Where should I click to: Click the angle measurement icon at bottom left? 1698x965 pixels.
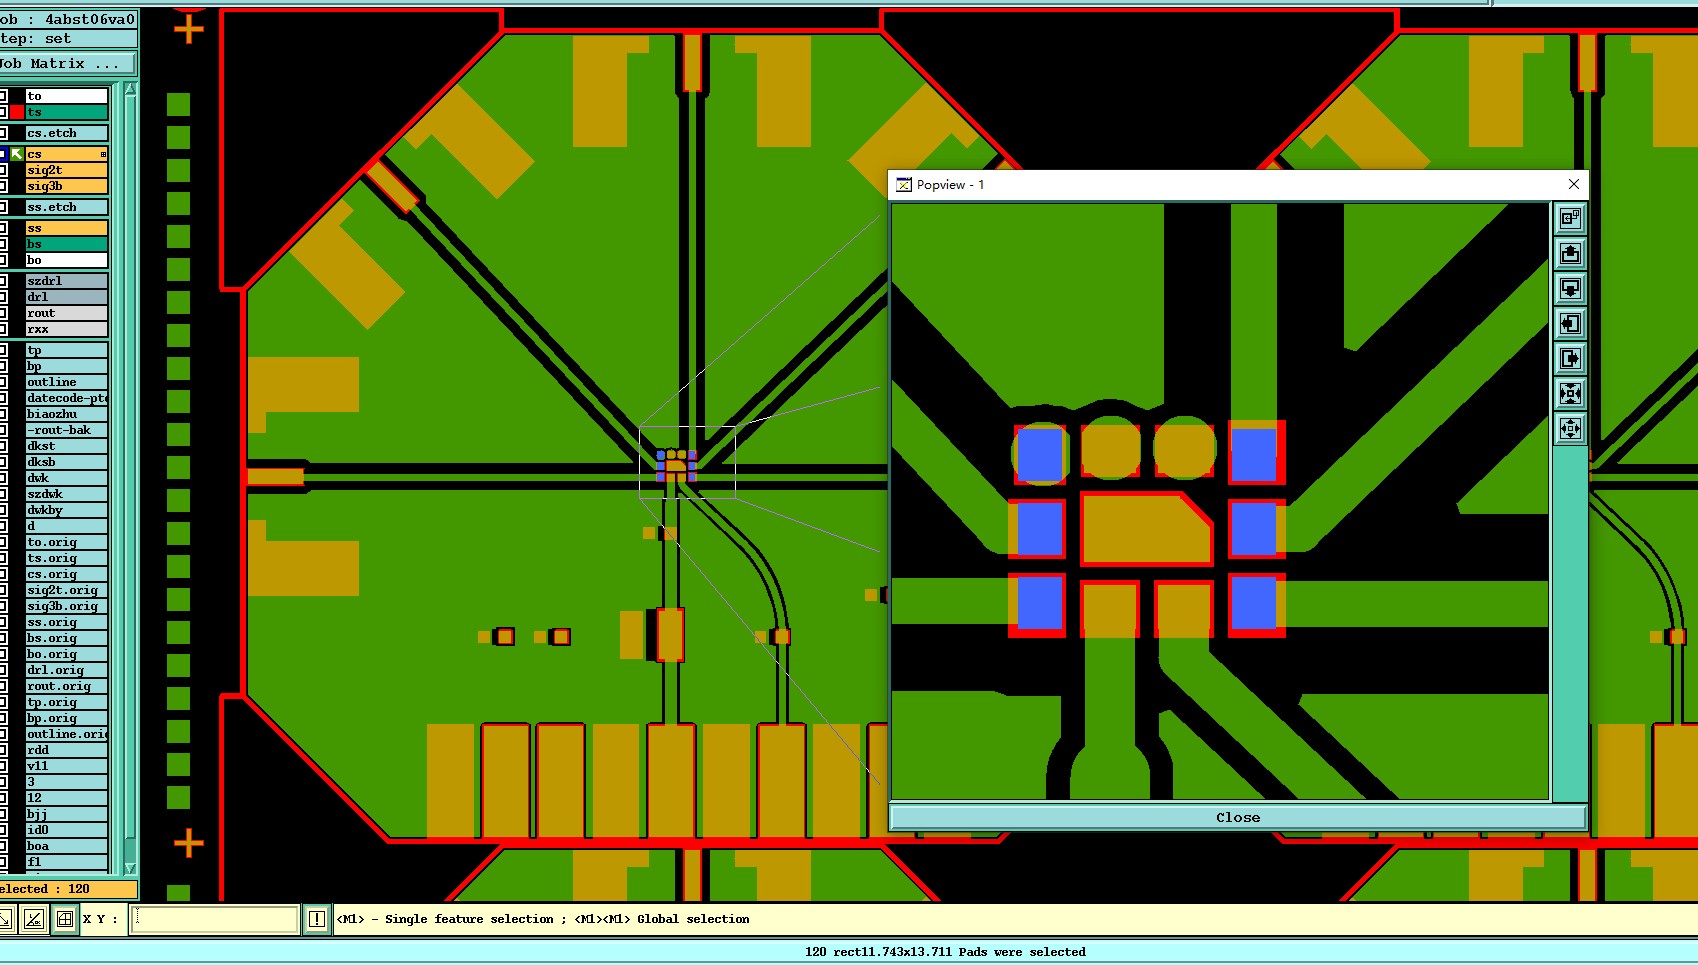(x=34, y=919)
